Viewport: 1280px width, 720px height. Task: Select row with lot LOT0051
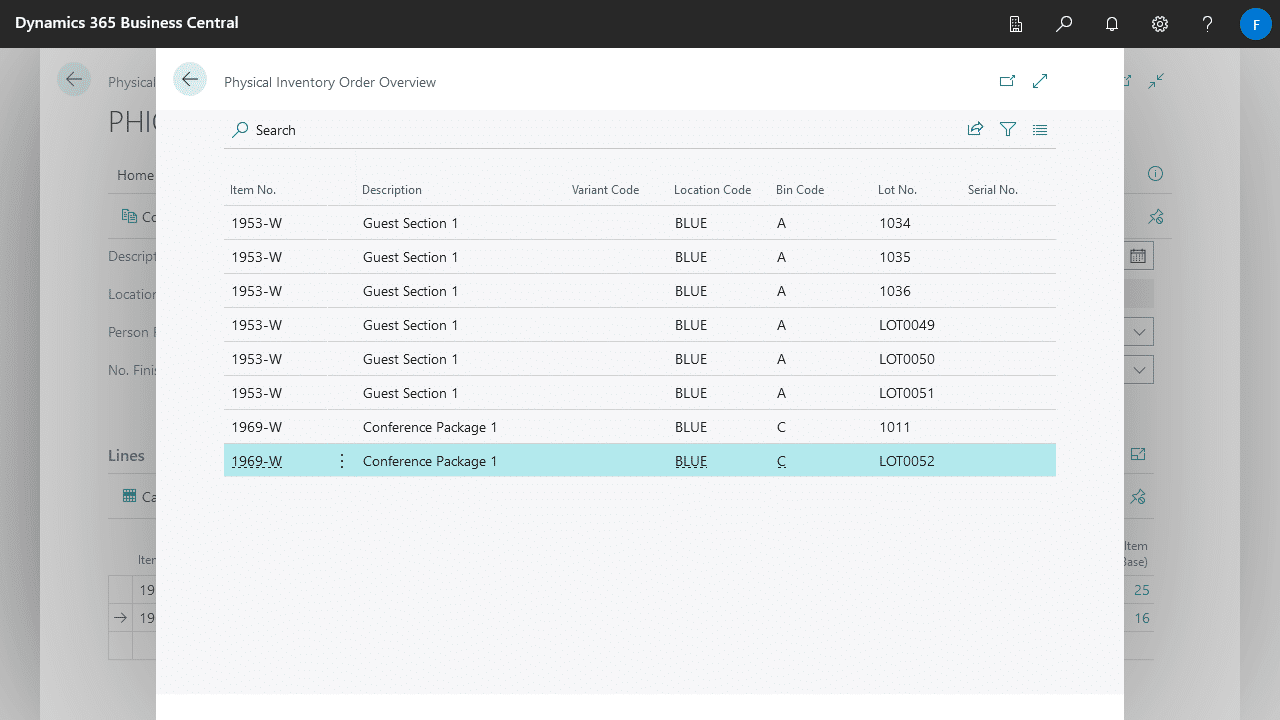pos(640,393)
